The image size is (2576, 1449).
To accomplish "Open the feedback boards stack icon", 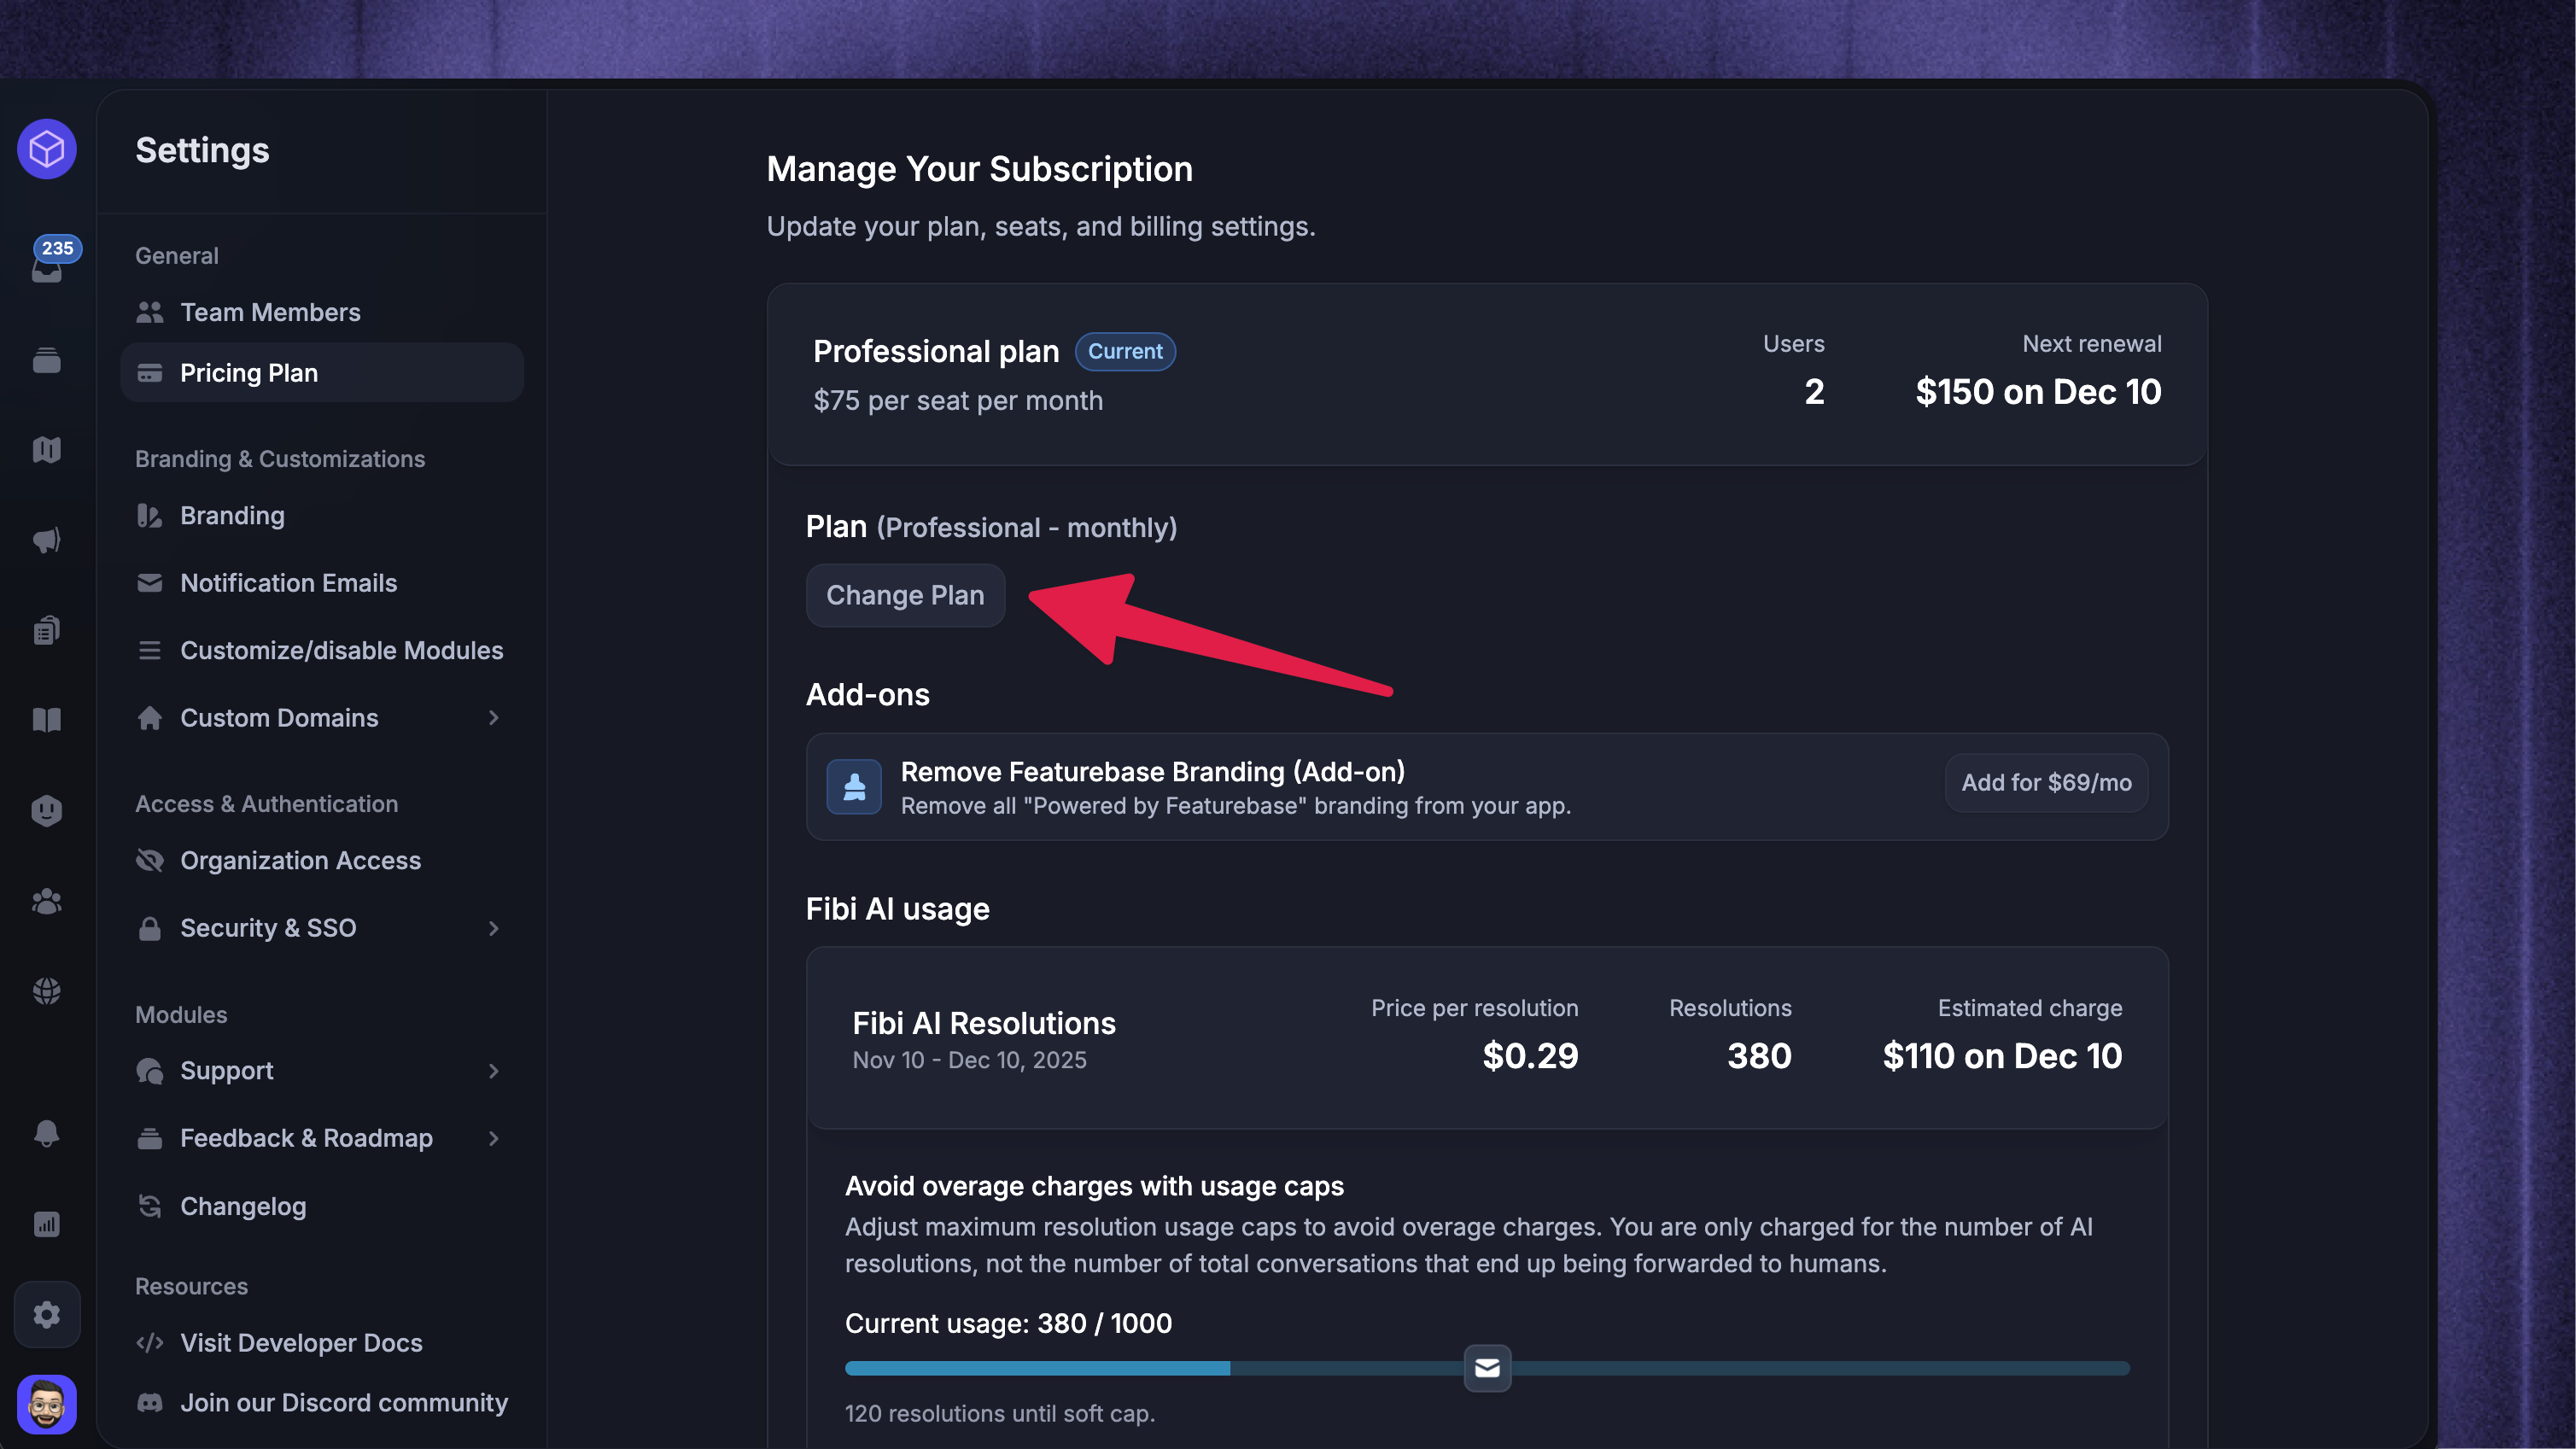I will (x=47, y=360).
